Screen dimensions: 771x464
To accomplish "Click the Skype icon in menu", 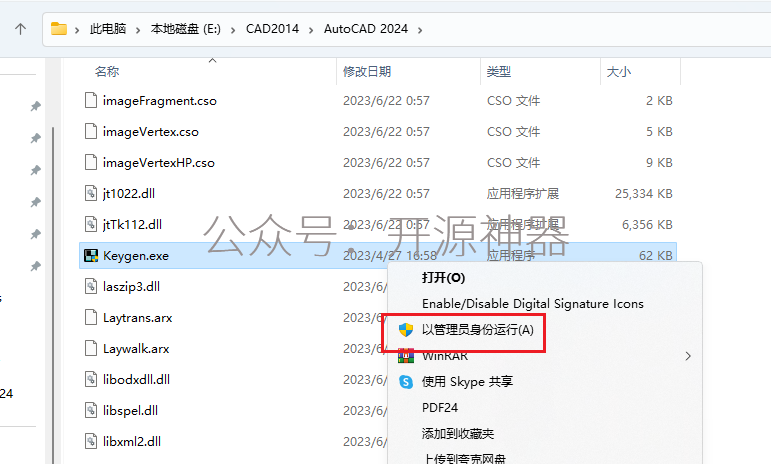I will 406,382.
